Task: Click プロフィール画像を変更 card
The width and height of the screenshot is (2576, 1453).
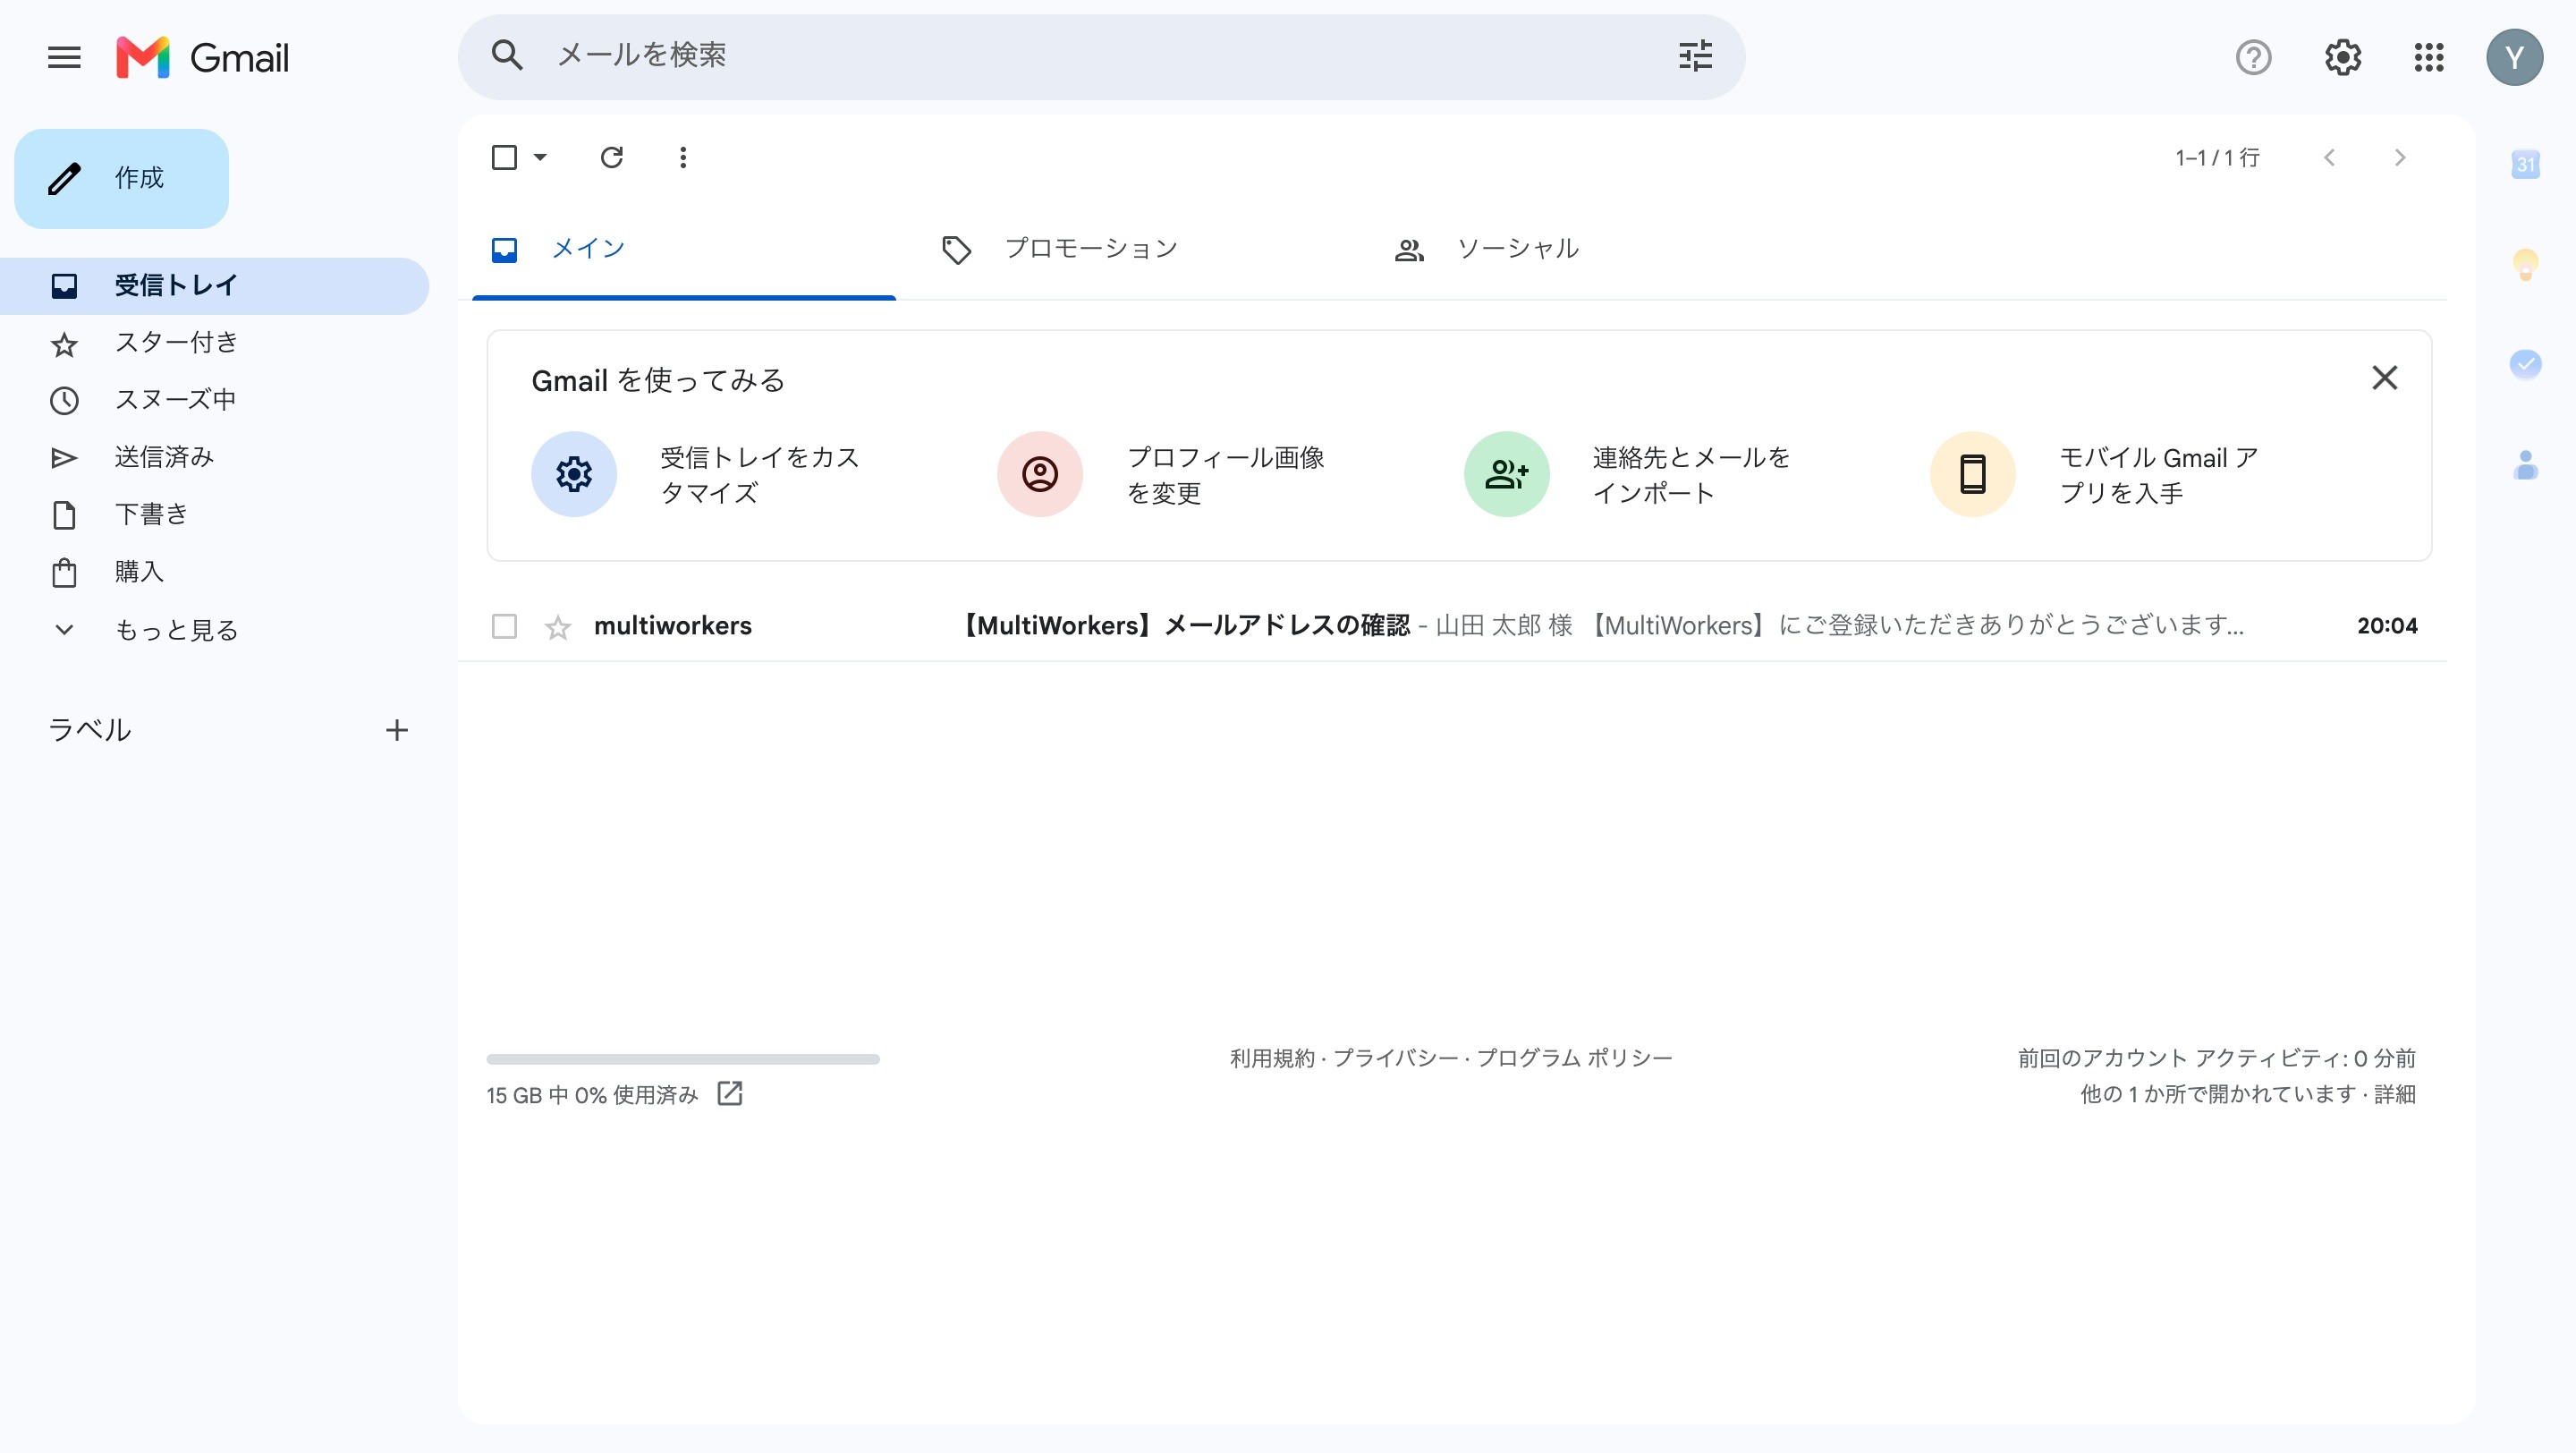Action: (x=1165, y=474)
